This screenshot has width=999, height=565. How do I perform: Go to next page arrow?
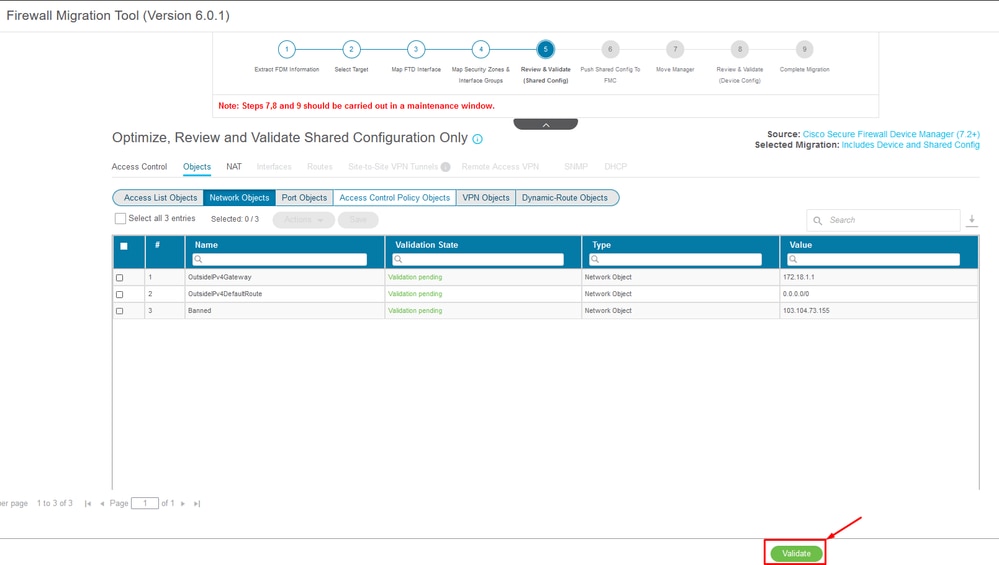tap(183, 504)
